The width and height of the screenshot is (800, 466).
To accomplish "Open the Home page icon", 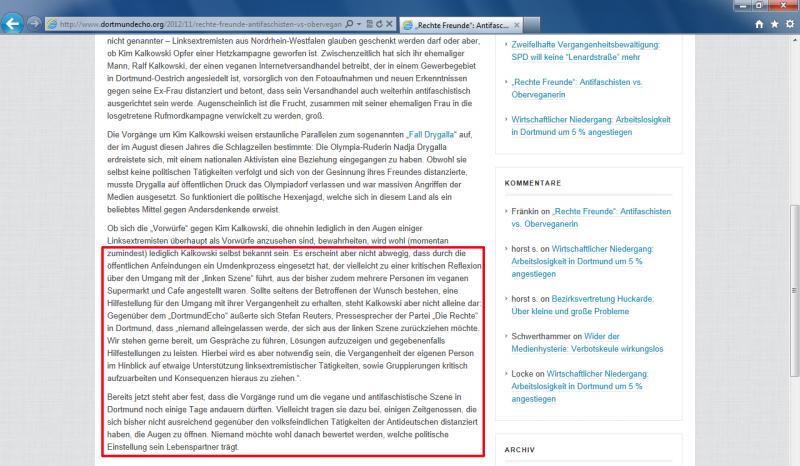I will pos(754,23).
